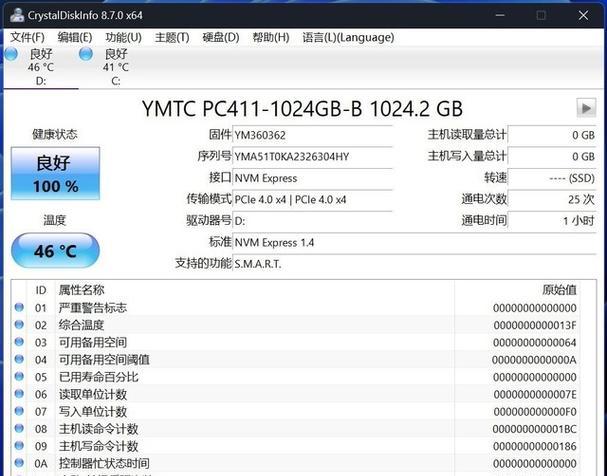Open the 帮助(H) menu
Image resolution: width=607 pixels, height=476 pixels.
pos(271,37)
